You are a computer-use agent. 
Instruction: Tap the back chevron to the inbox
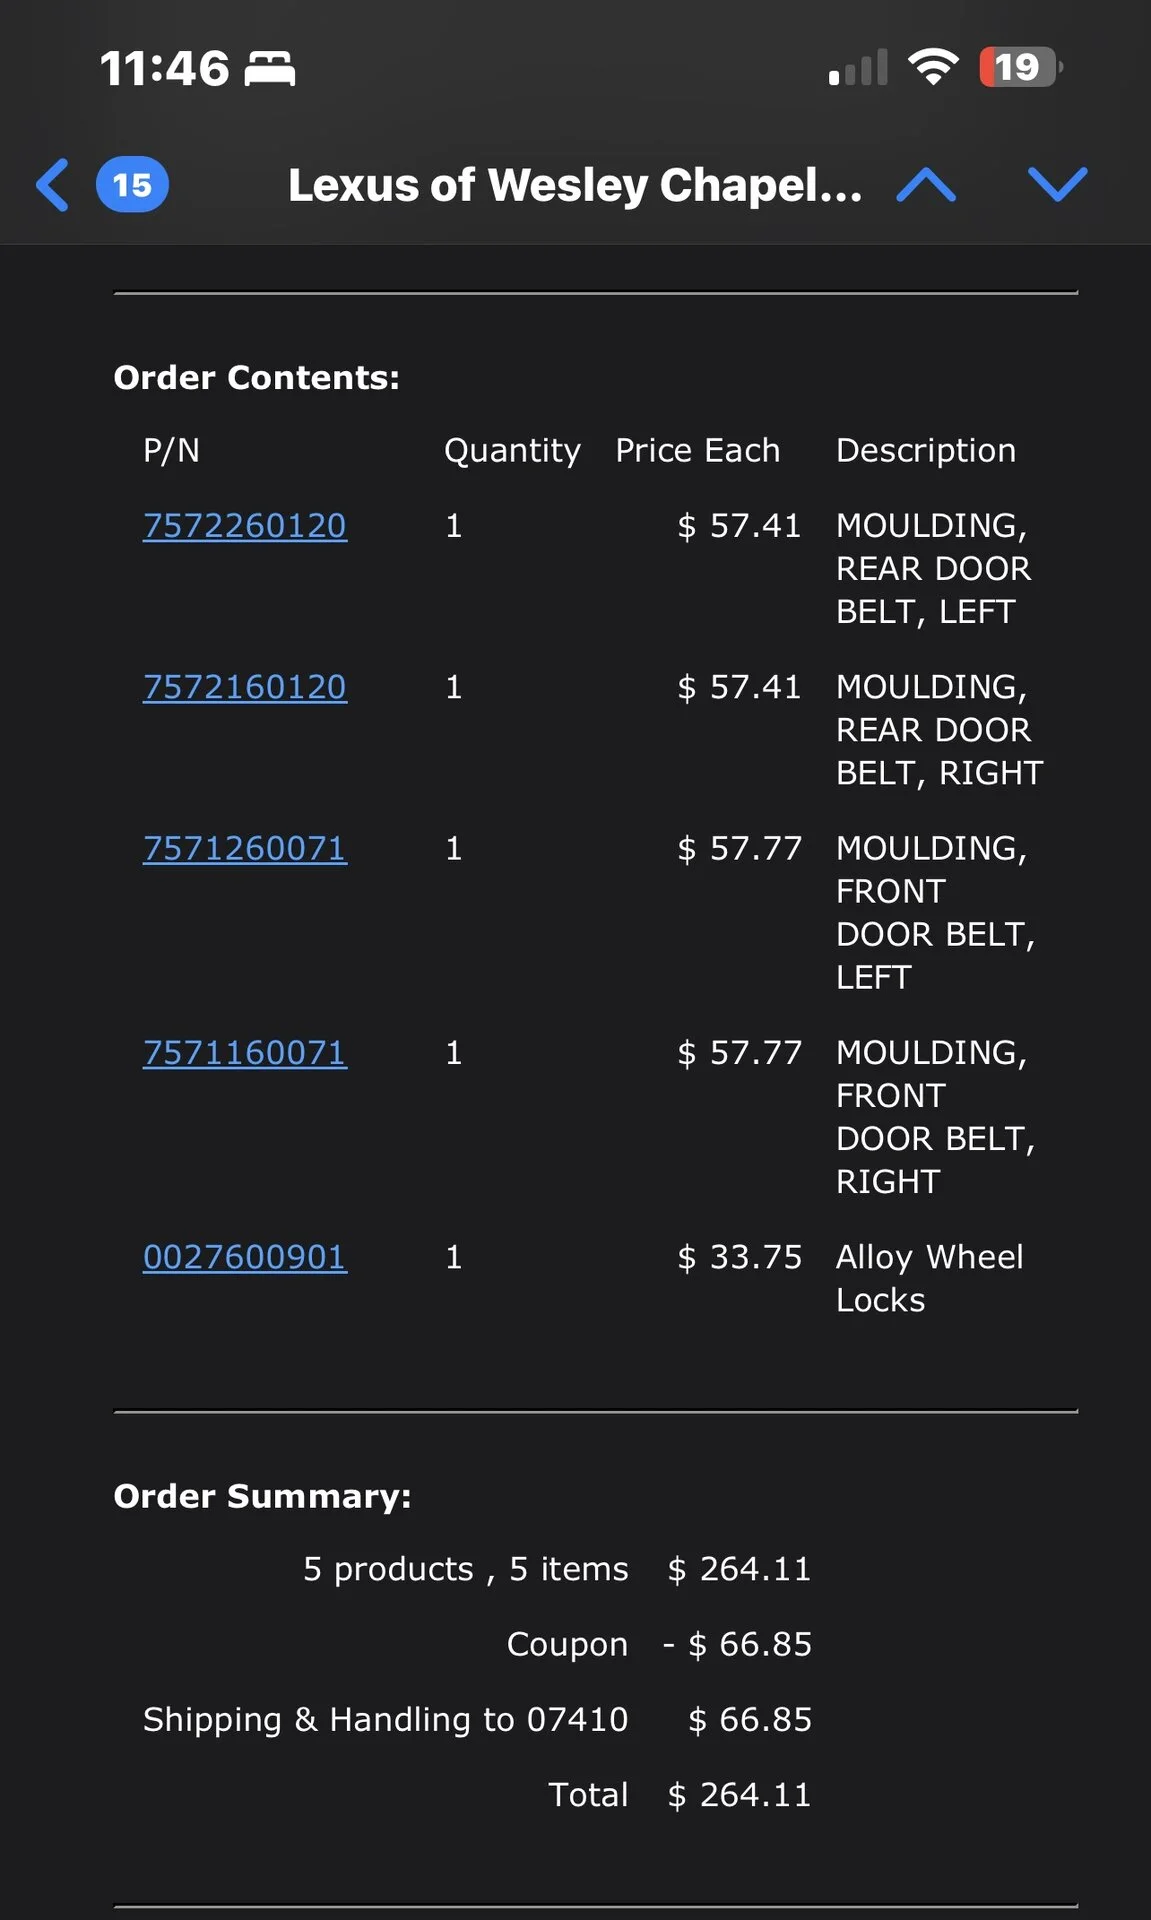(53, 185)
